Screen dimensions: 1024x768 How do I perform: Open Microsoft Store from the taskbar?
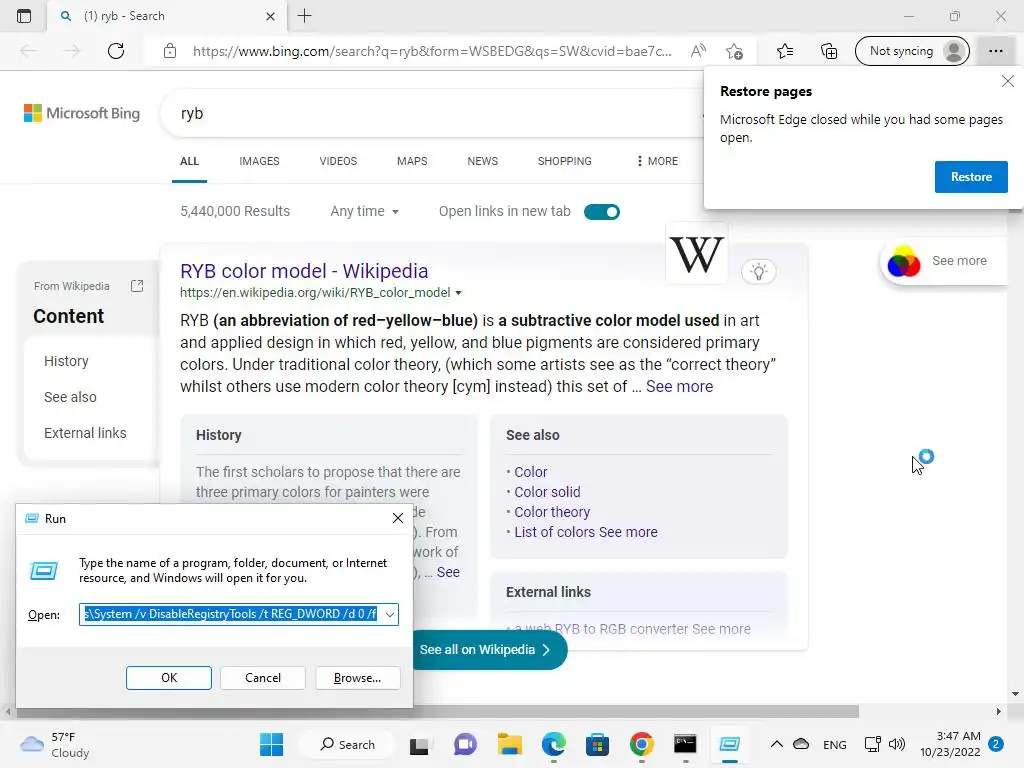pyautogui.click(x=598, y=744)
